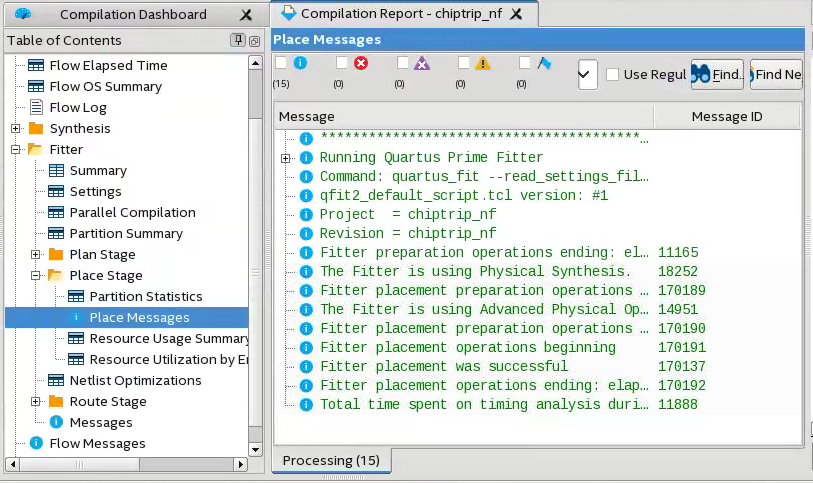The height and width of the screenshot is (483, 813).
Task: Select Messages under the Fitter folder
Action: click(x=101, y=422)
